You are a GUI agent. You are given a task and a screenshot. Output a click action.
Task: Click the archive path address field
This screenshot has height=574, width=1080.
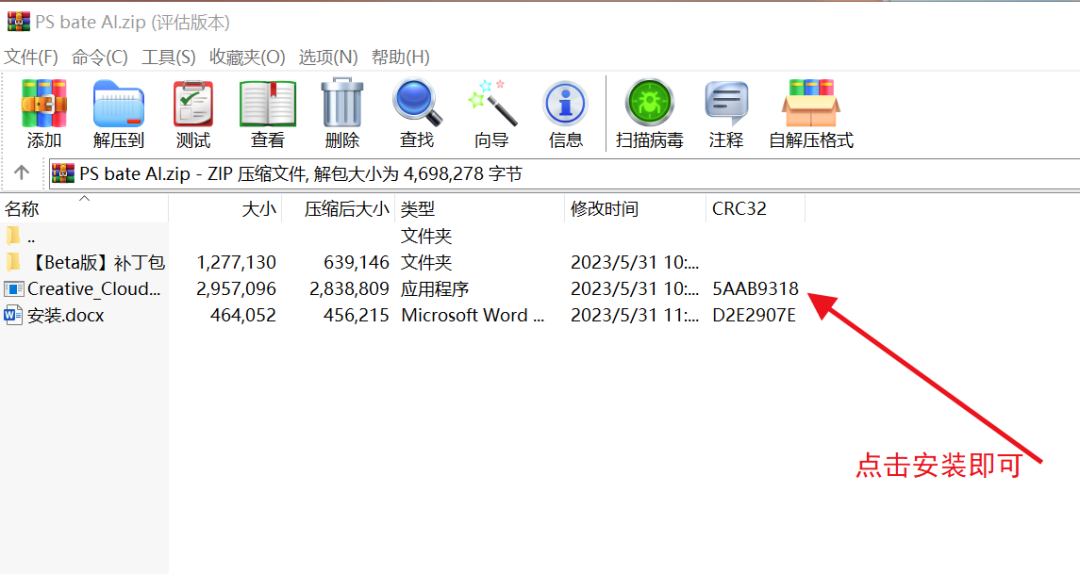click(563, 173)
